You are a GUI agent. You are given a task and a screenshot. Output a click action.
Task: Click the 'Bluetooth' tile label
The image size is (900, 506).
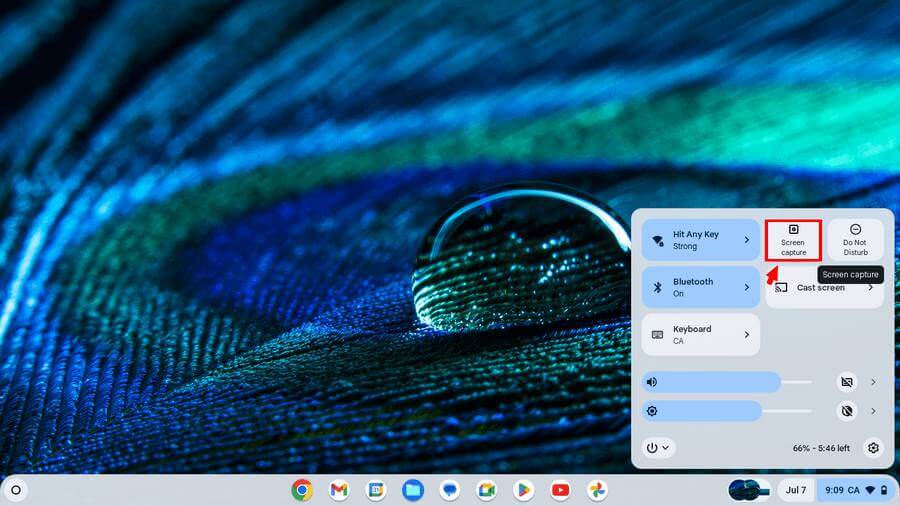coord(693,282)
